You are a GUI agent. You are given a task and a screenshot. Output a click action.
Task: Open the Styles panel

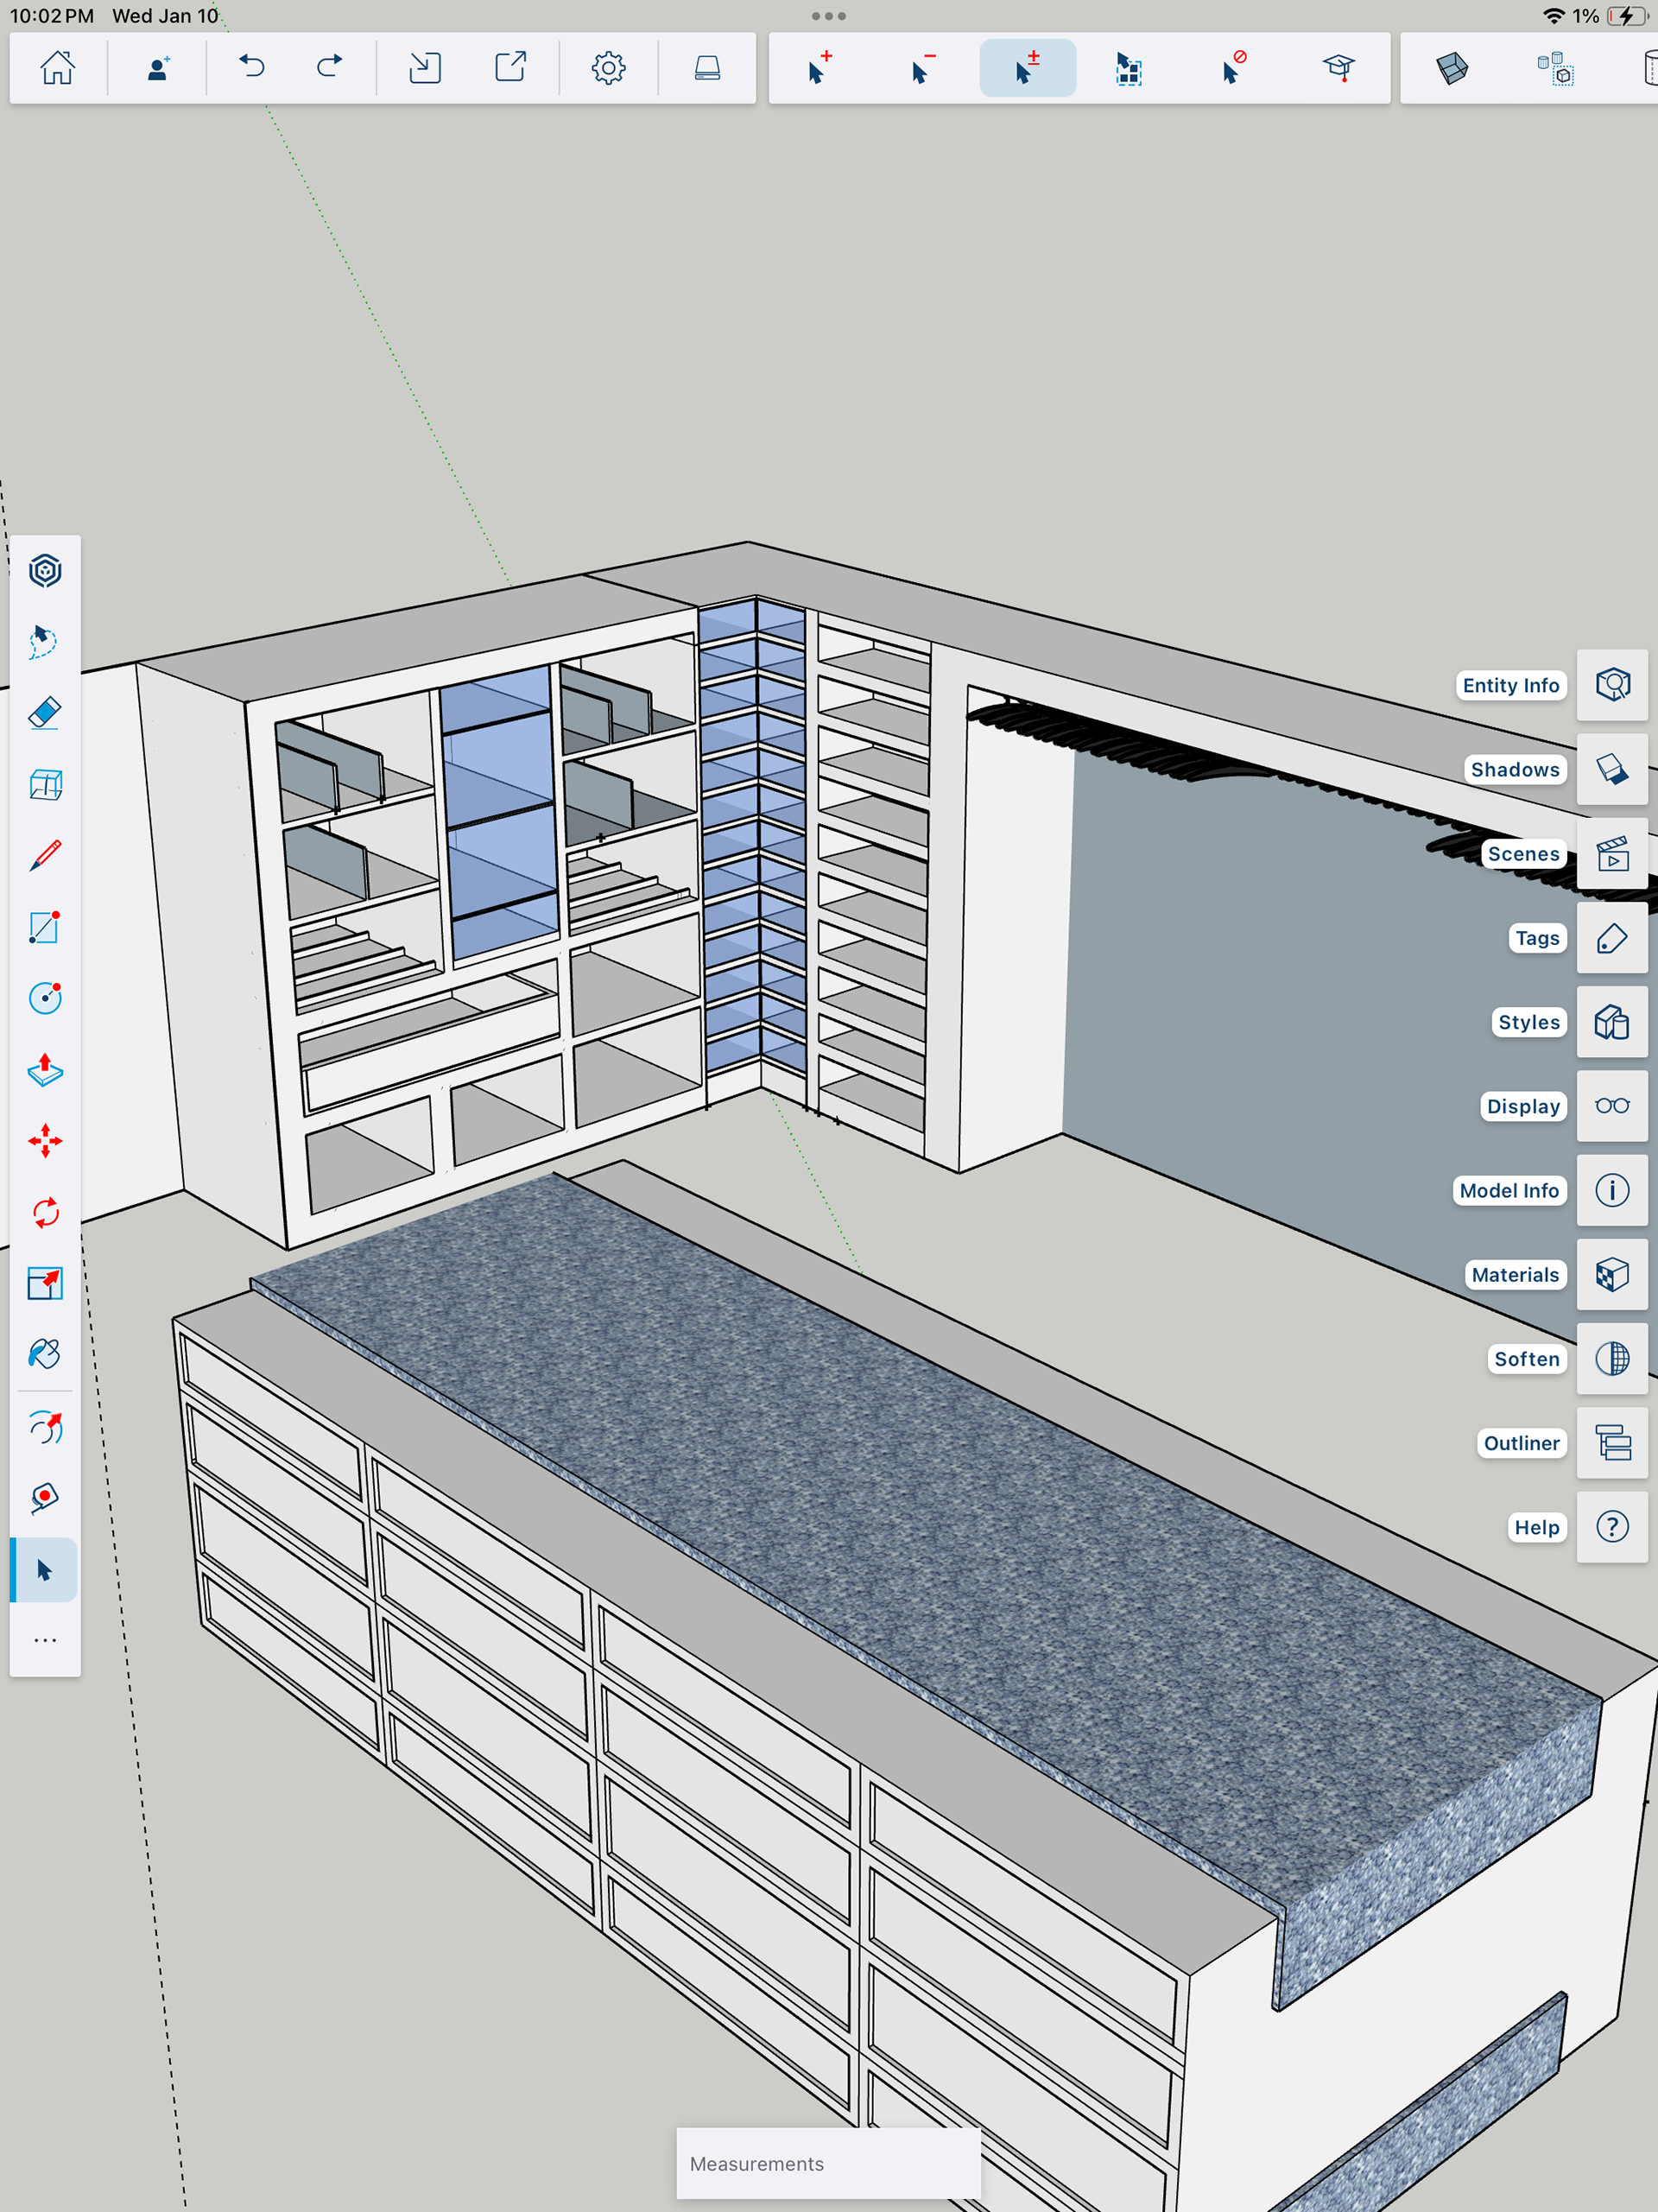coord(1612,1022)
